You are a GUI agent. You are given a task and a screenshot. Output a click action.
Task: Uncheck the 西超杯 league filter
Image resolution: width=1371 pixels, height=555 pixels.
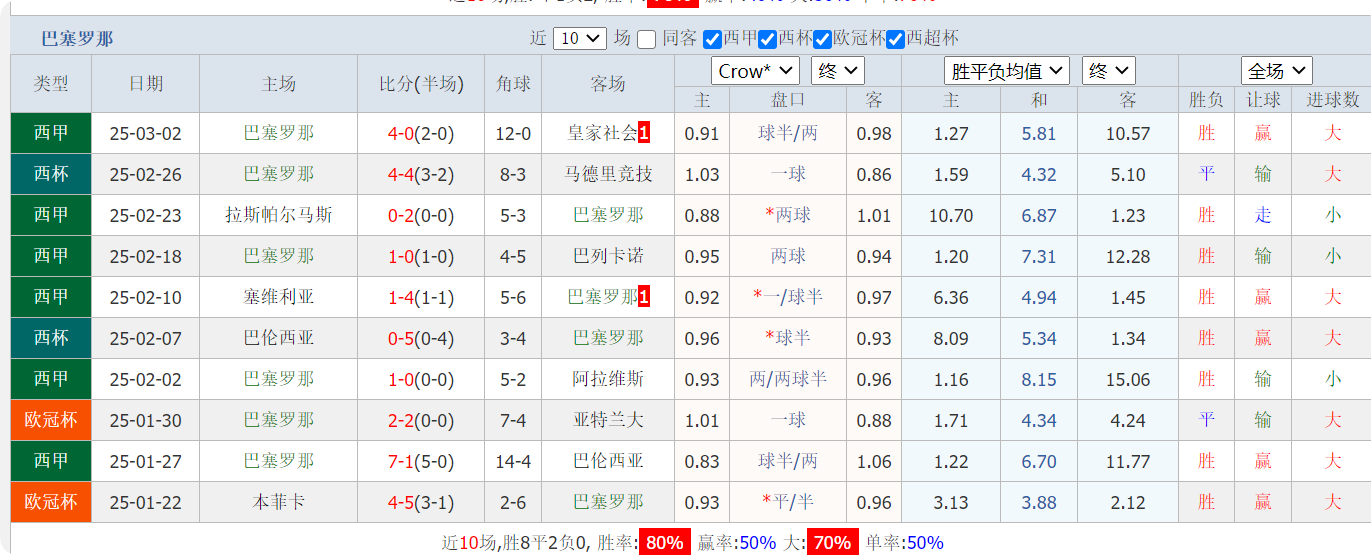tap(896, 39)
